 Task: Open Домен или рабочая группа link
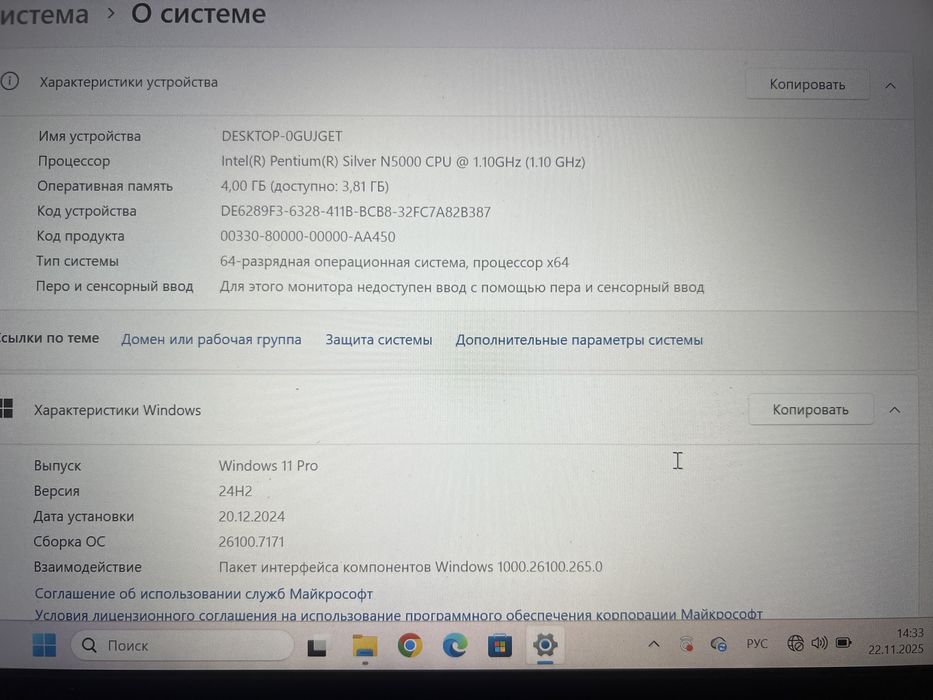pyautogui.click(x=211, y=339)
